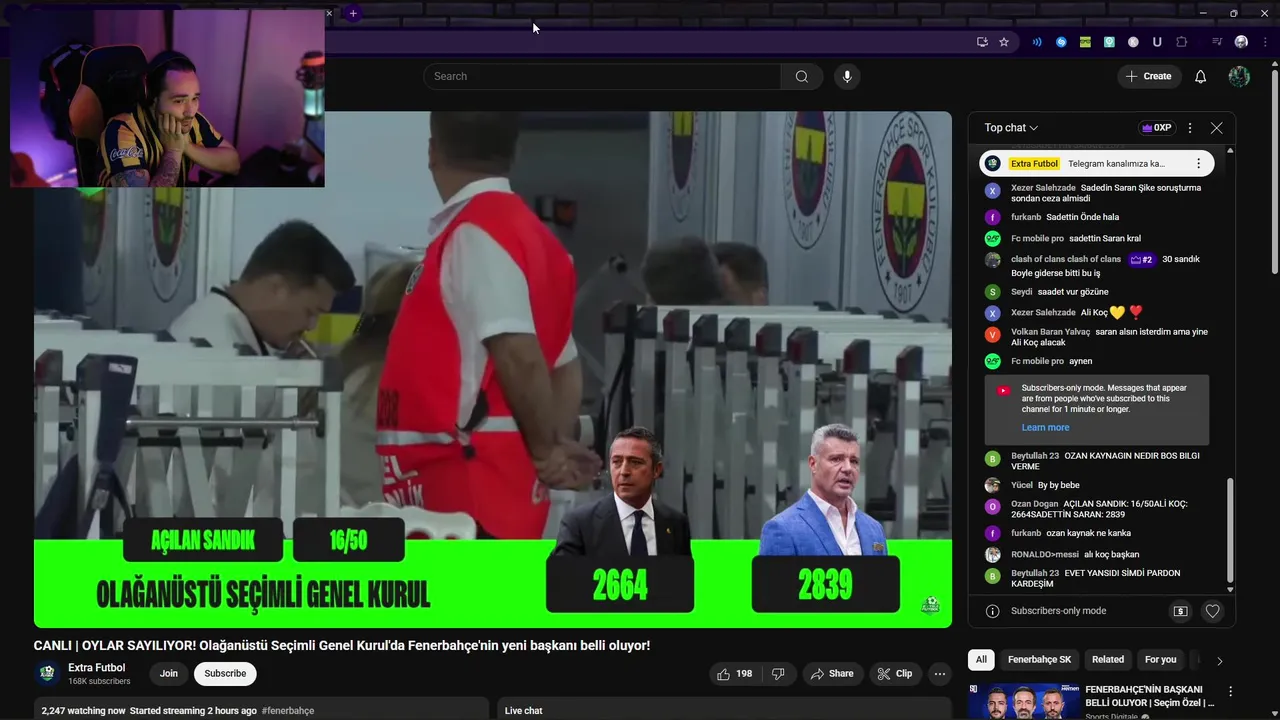Open the Extra Futbol channel avatar
Image resolution: width=1280 pixels, height=720 pixels.
47,673
